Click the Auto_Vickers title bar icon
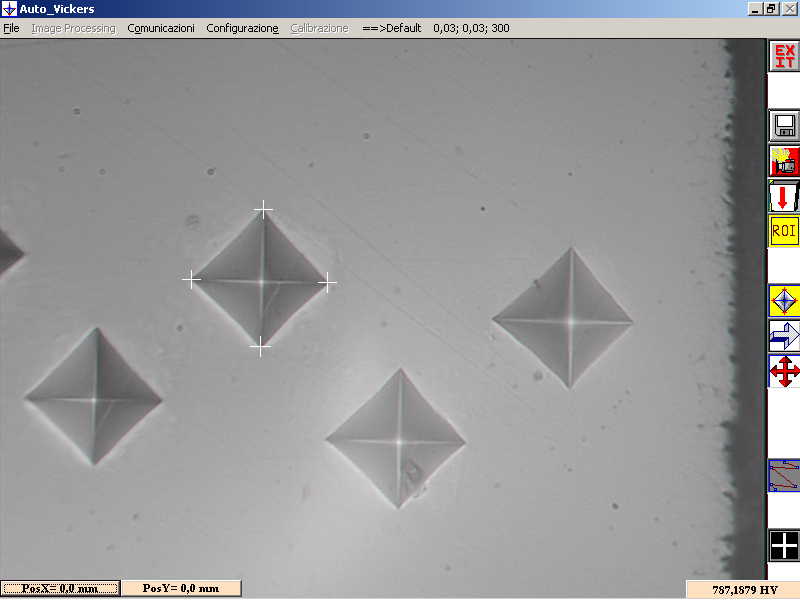 click(x=9, y=9)
